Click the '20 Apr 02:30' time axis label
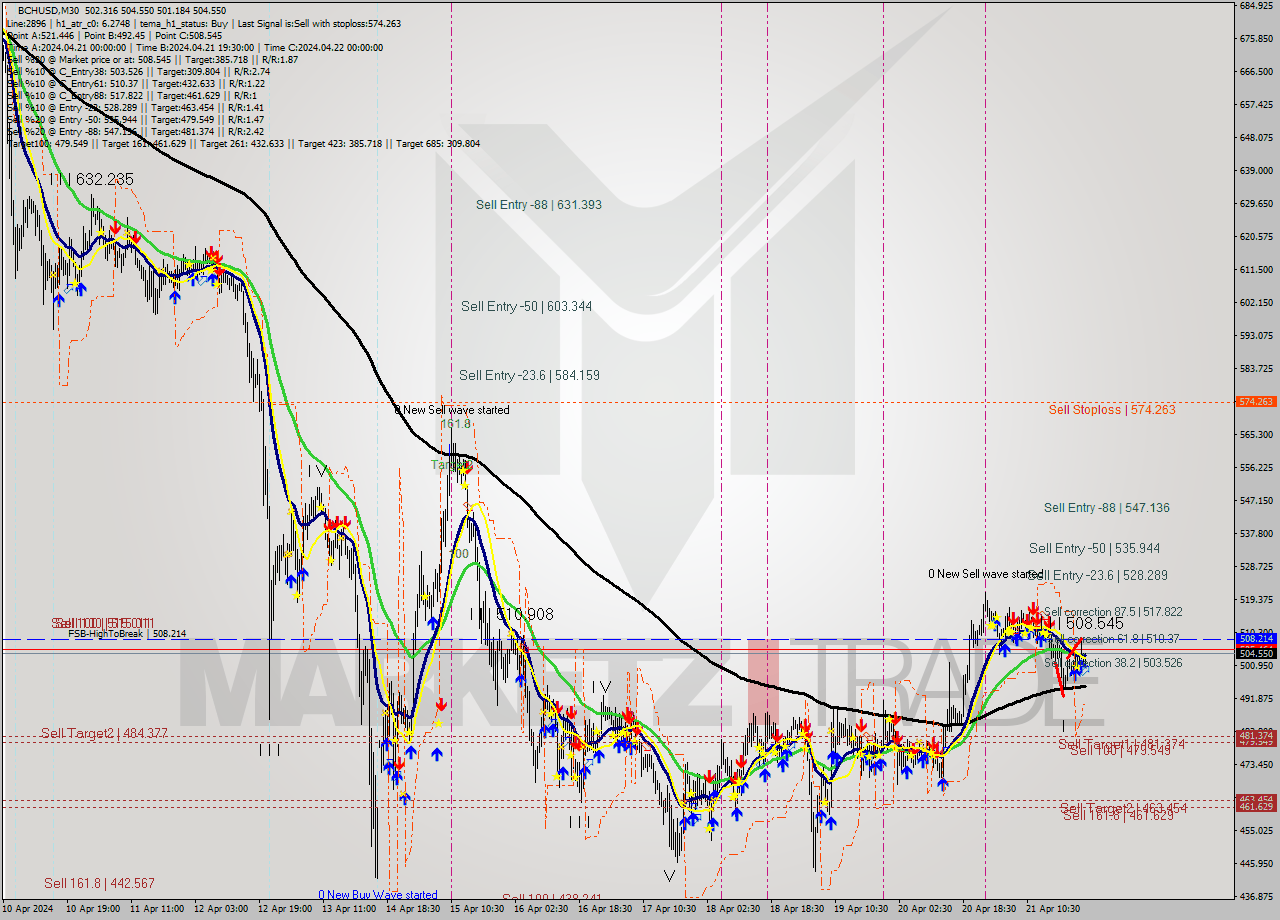Screen dimensions: 1280x920 (x=924, y=910)
